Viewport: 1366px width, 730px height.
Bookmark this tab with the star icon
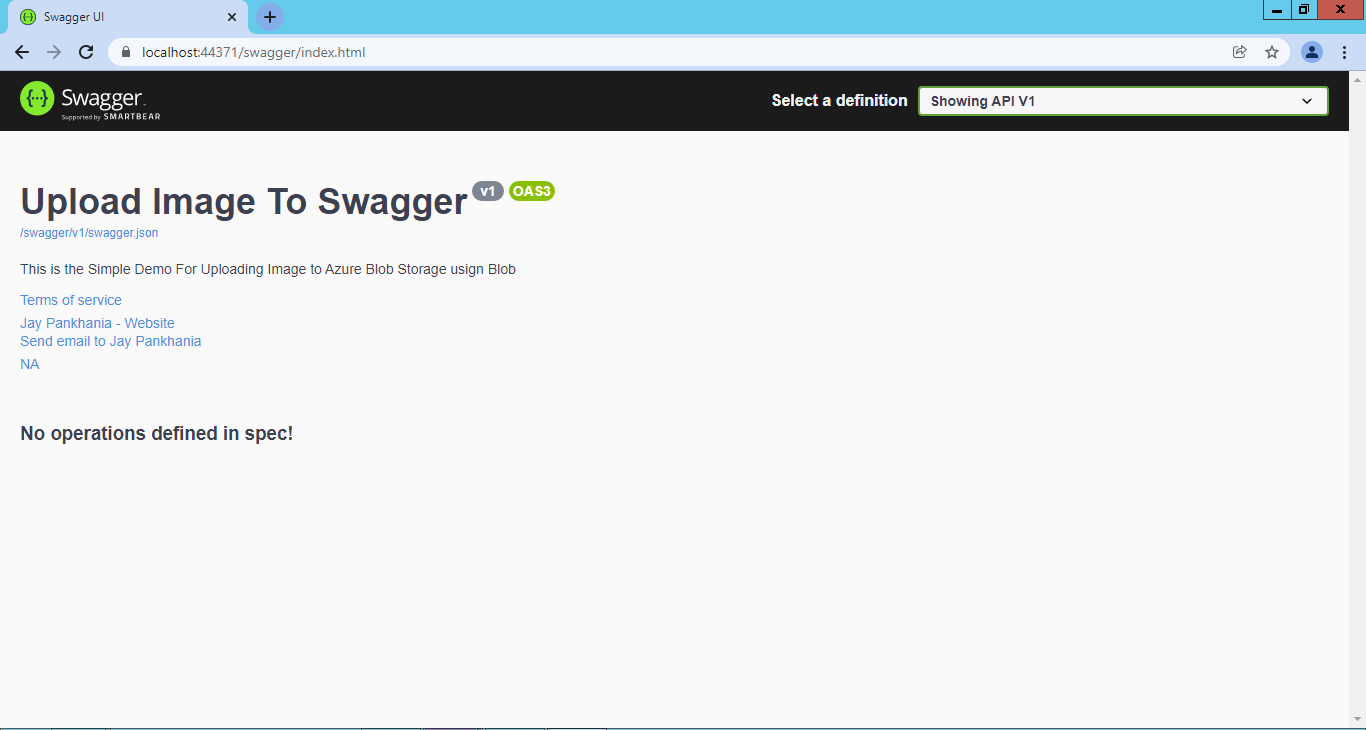tap(1272, 52)
